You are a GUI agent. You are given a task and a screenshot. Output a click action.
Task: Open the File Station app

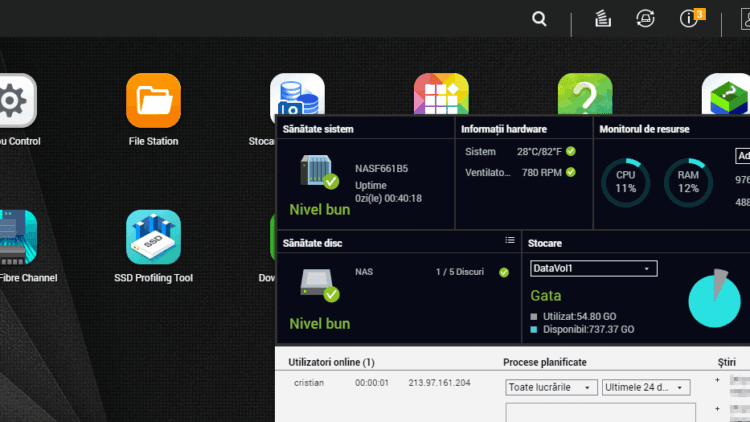153,101
